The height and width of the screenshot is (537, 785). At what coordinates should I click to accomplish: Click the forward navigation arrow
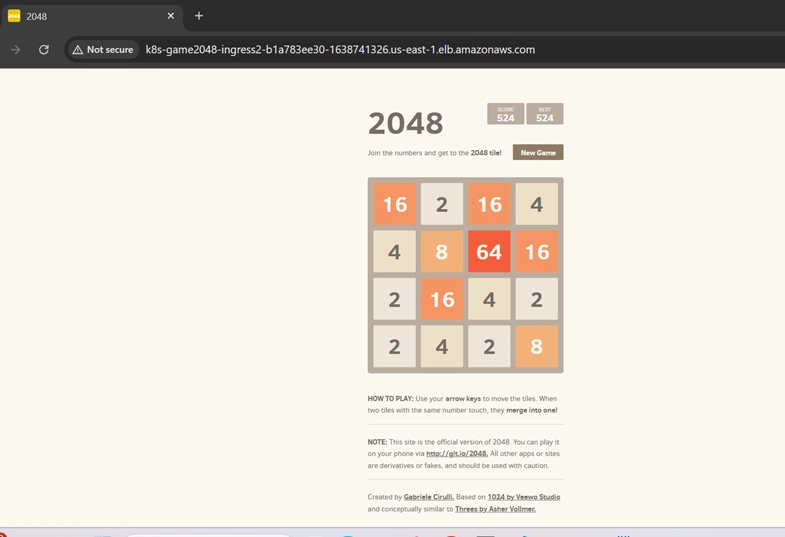pos(16,50)
